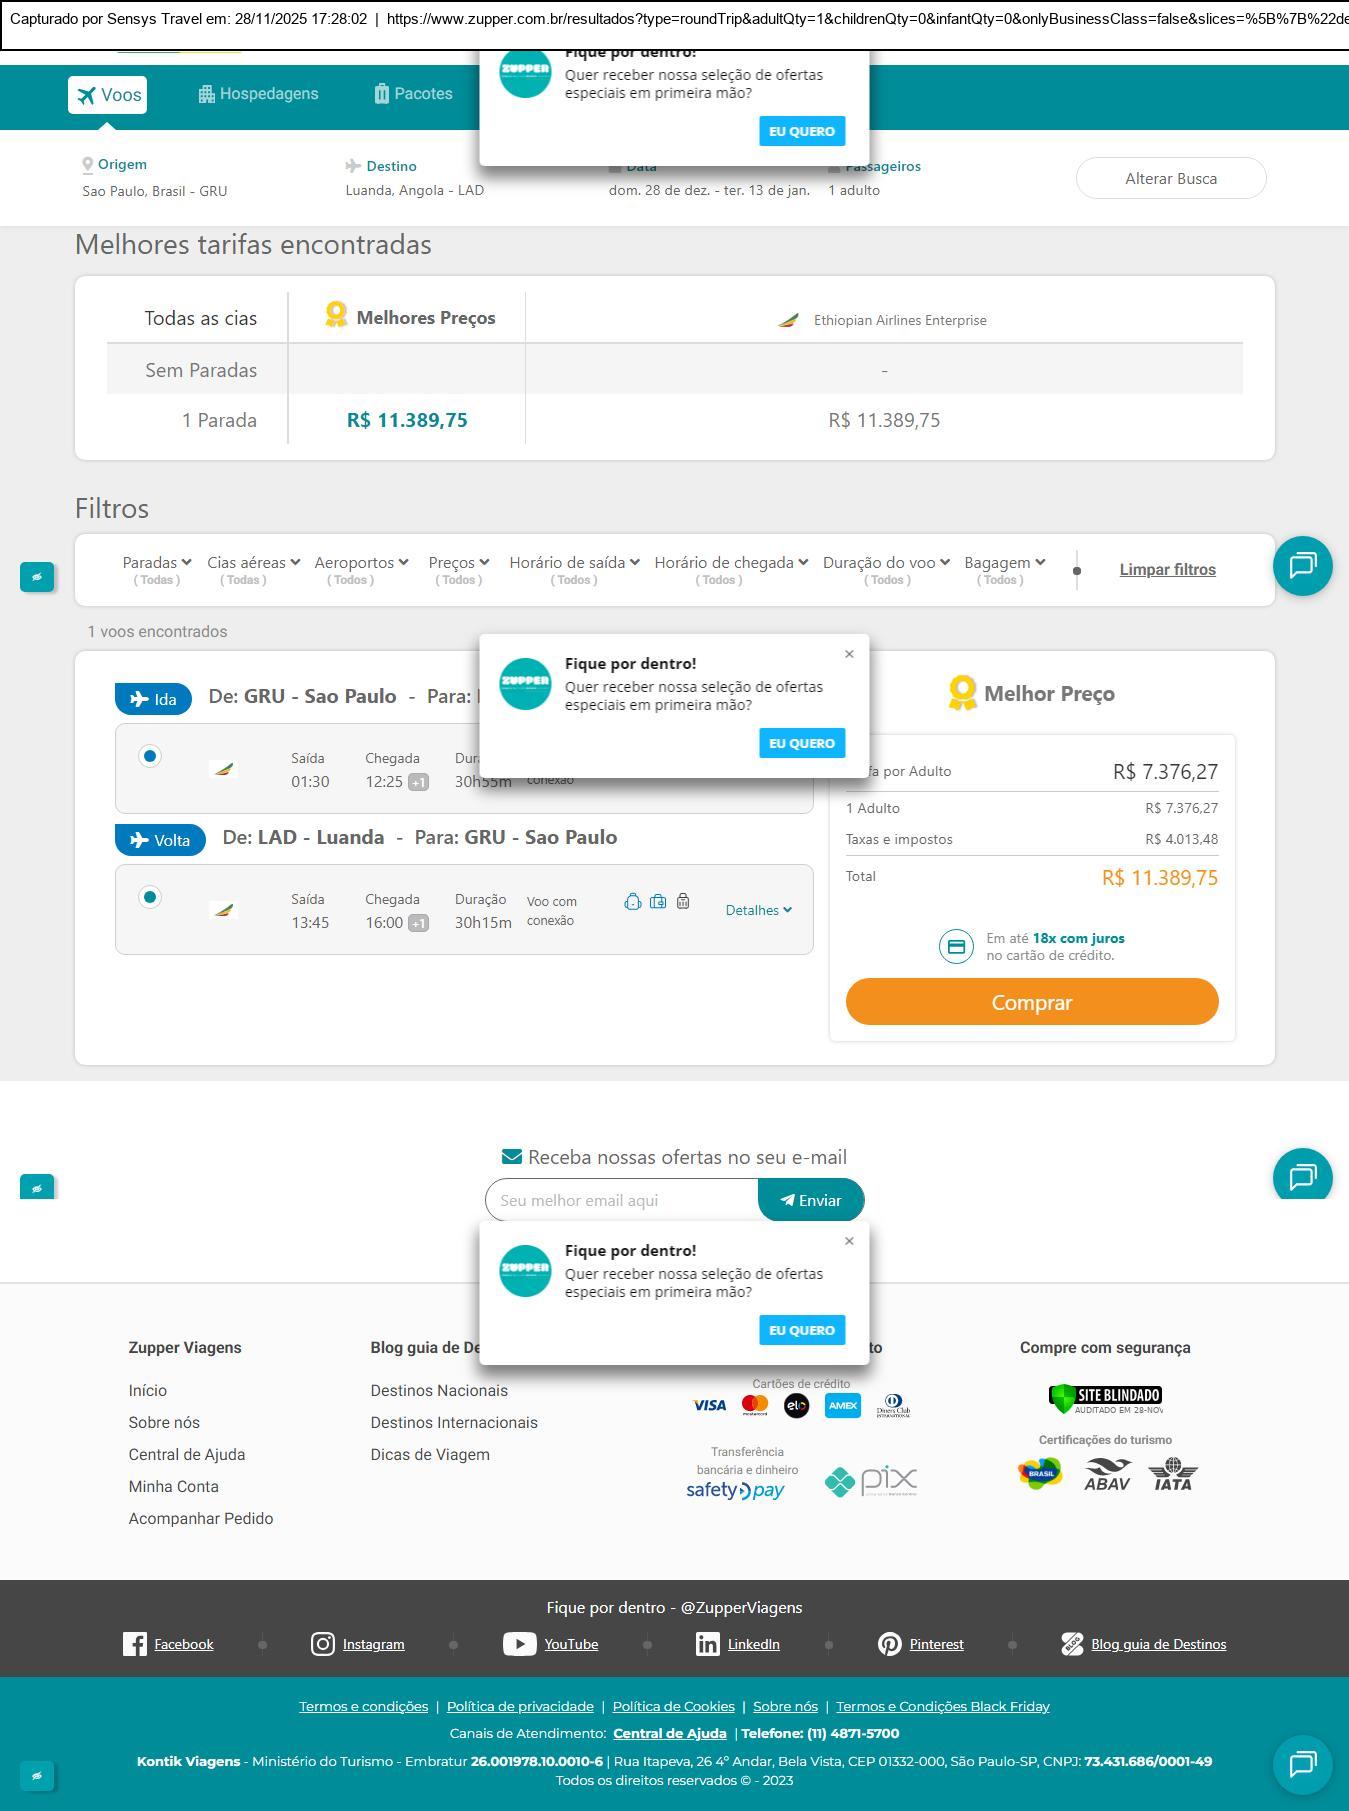Image resolution: width=1349 pixels, height=1811 pixels.
Task: Open the Instagram icon link
Action: (x=323, y=1644)
